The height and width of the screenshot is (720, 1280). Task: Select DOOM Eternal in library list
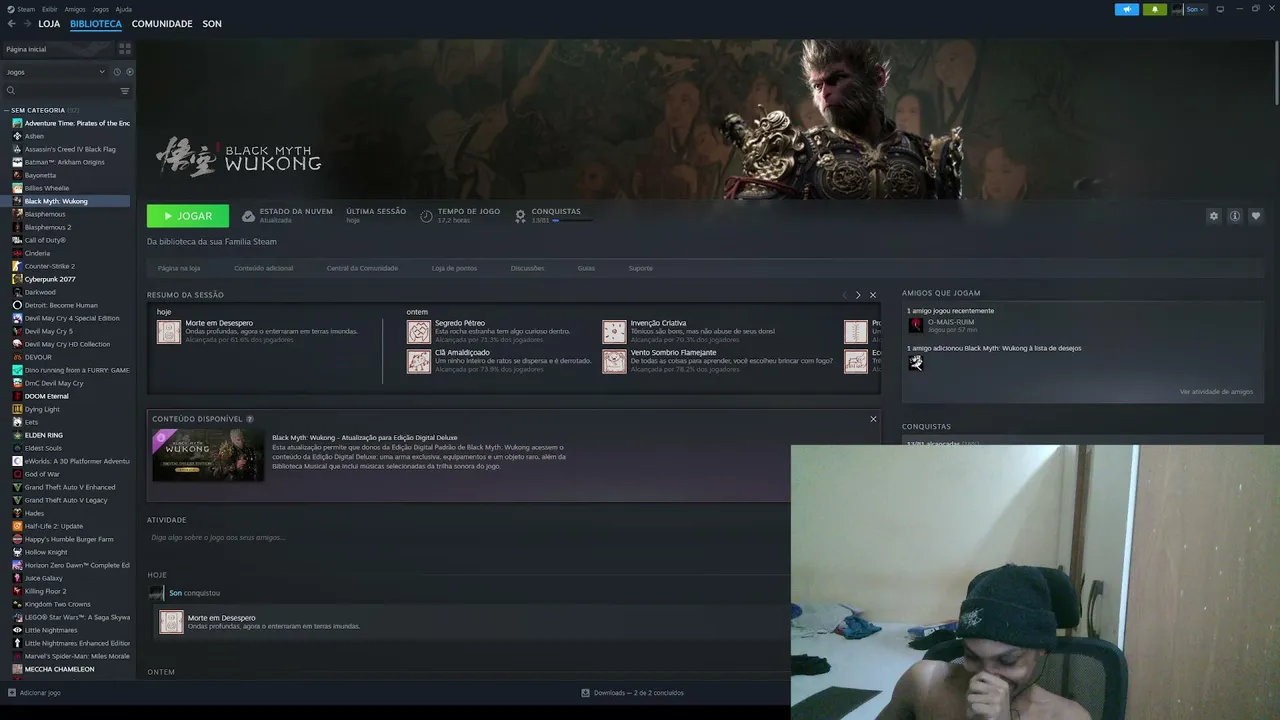click(x=46, y=396)
